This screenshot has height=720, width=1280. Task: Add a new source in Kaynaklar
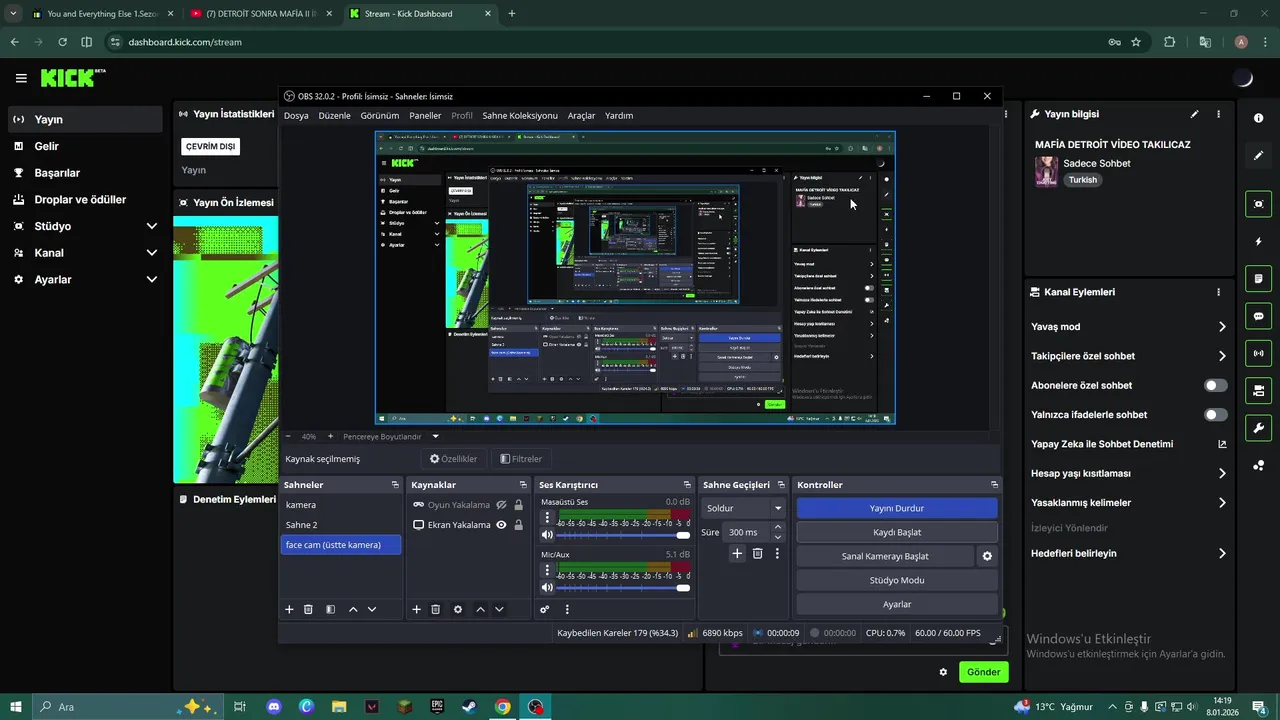pyautogui.click(x=416, y=609)
